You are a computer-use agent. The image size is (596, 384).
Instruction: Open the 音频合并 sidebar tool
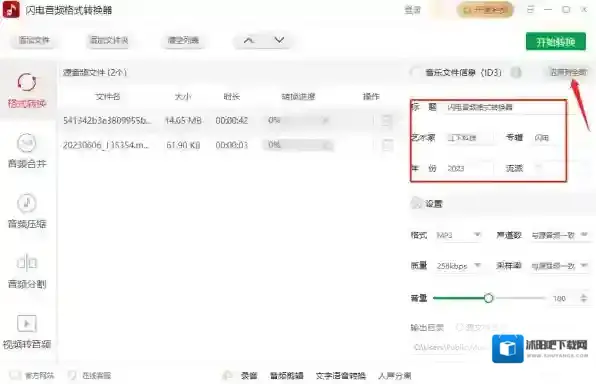click(27, 151)
